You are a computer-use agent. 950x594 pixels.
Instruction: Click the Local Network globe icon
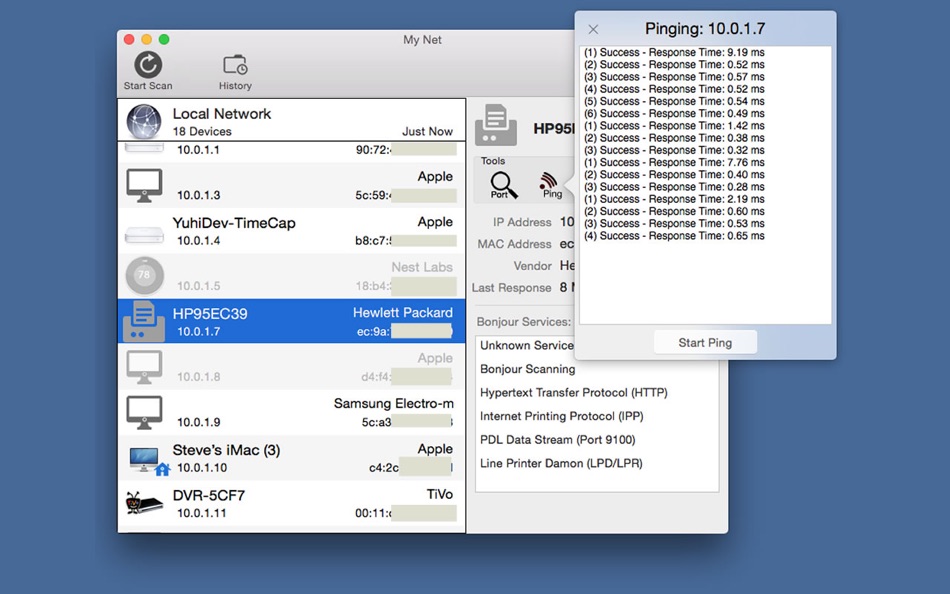point(144,121)
